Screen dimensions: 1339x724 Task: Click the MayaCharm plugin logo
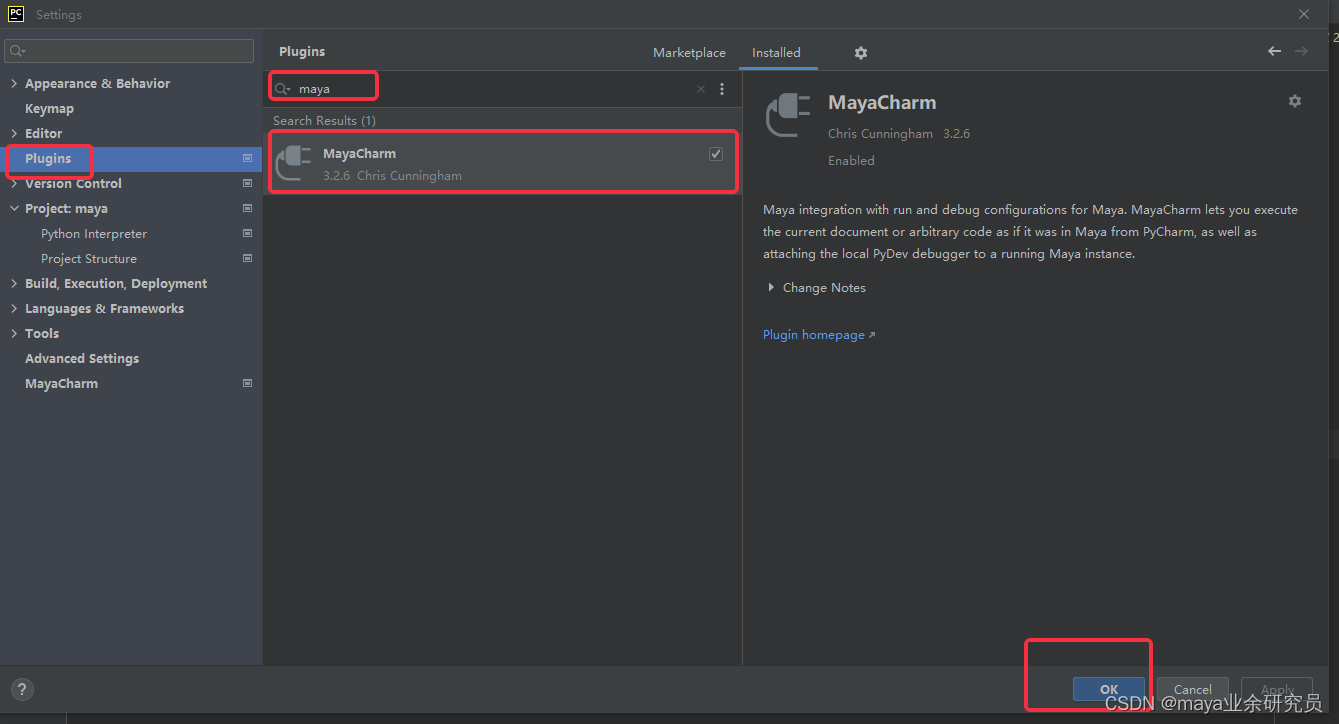pyautogui.click(x=789, y=115)
